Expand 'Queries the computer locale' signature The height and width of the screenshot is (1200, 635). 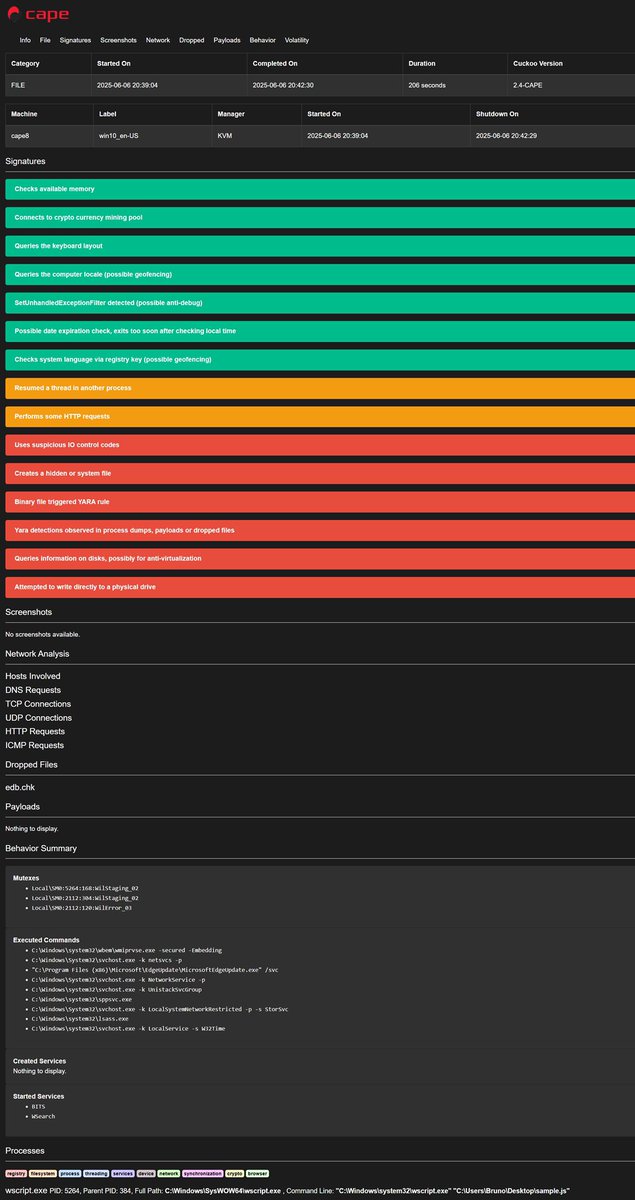(320, 273)
